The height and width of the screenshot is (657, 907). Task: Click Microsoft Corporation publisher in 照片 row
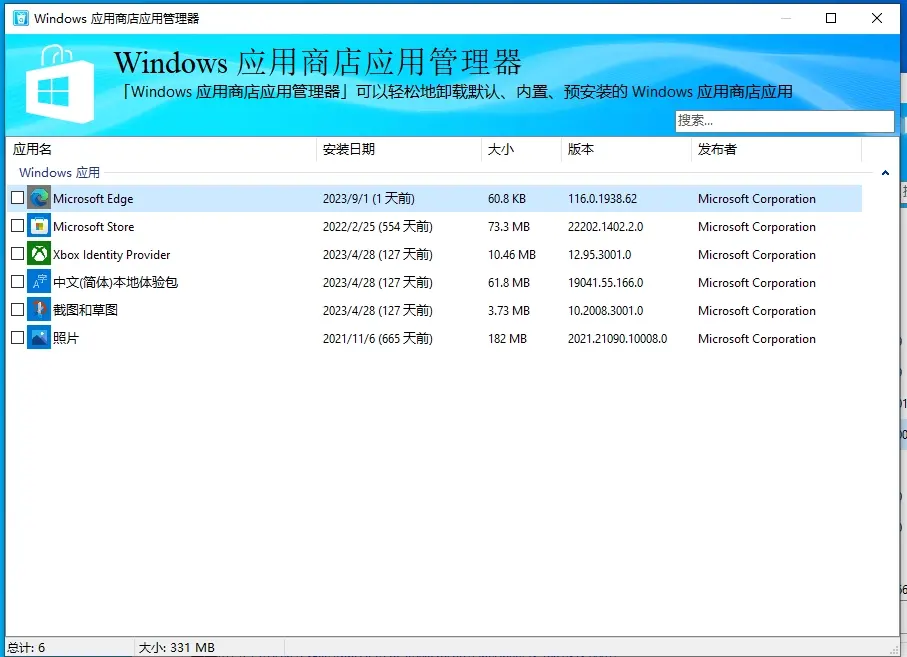click(757, 339)
